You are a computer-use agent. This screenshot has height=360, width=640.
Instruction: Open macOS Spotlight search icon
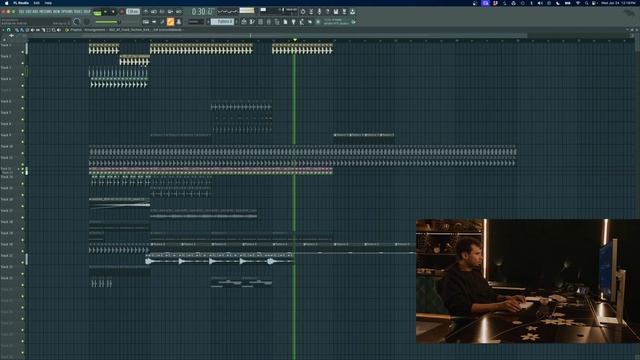(x=587, y=3)
